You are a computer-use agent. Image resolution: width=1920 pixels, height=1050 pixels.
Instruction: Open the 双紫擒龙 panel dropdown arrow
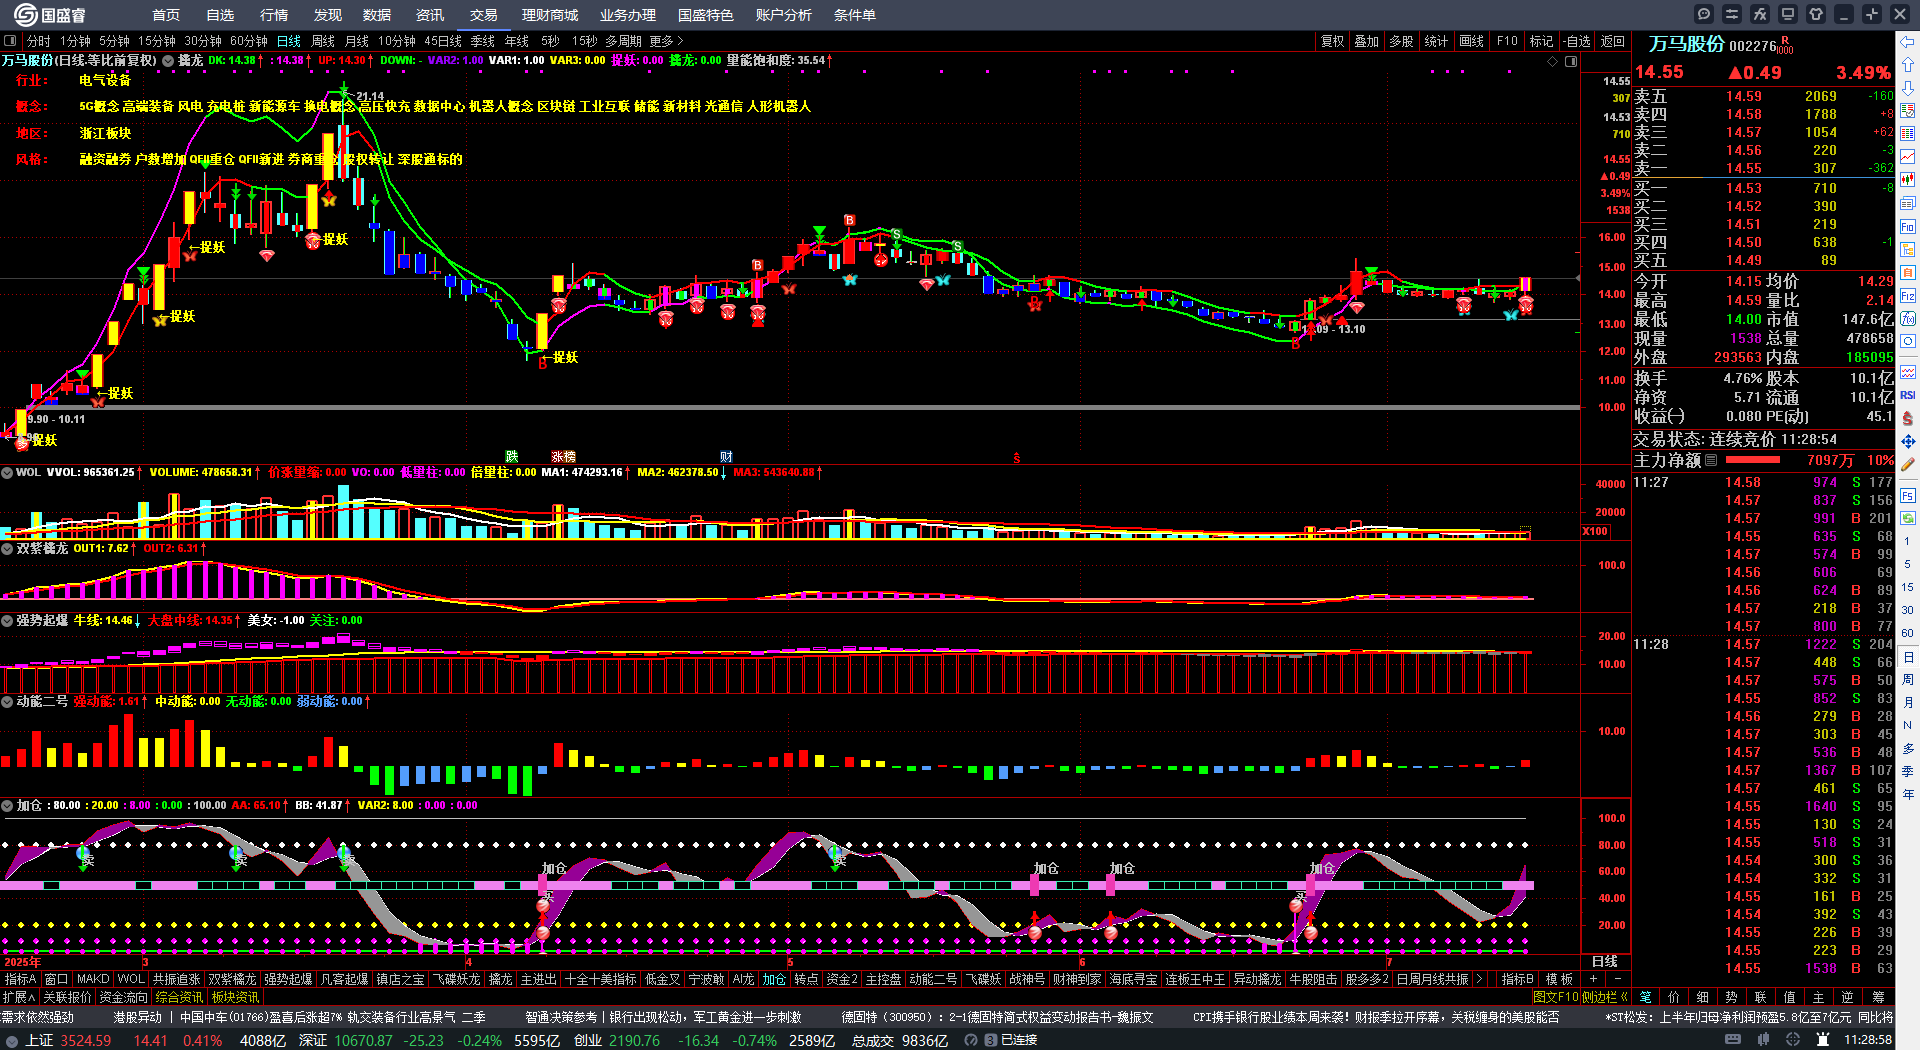pos(7,548)
